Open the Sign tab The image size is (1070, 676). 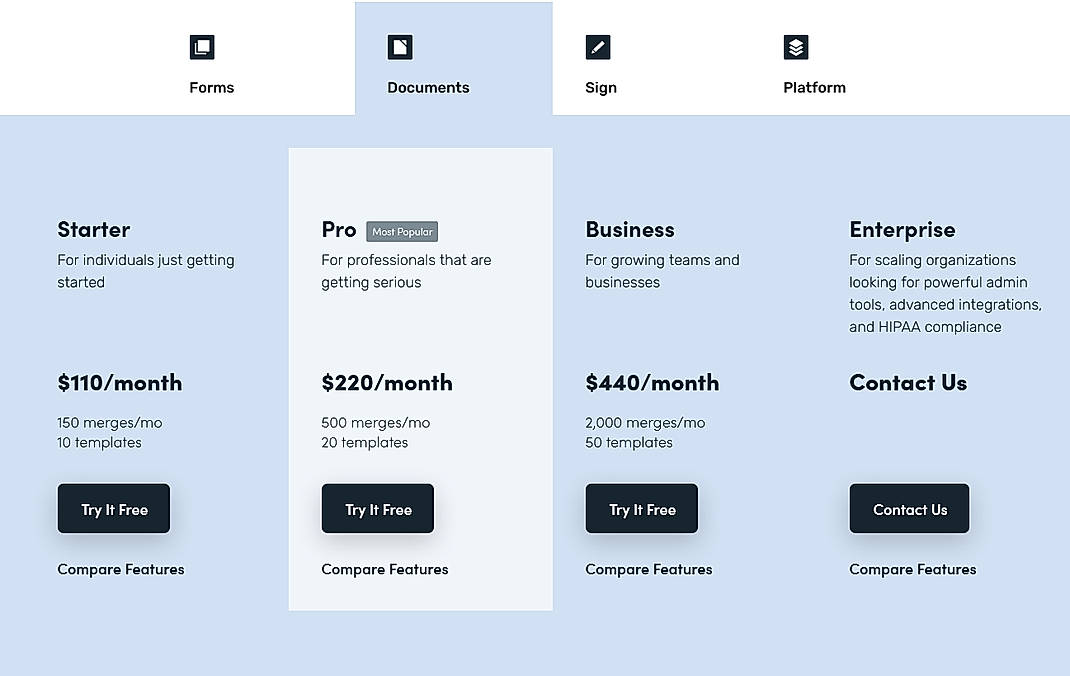(x=600, y=87)
